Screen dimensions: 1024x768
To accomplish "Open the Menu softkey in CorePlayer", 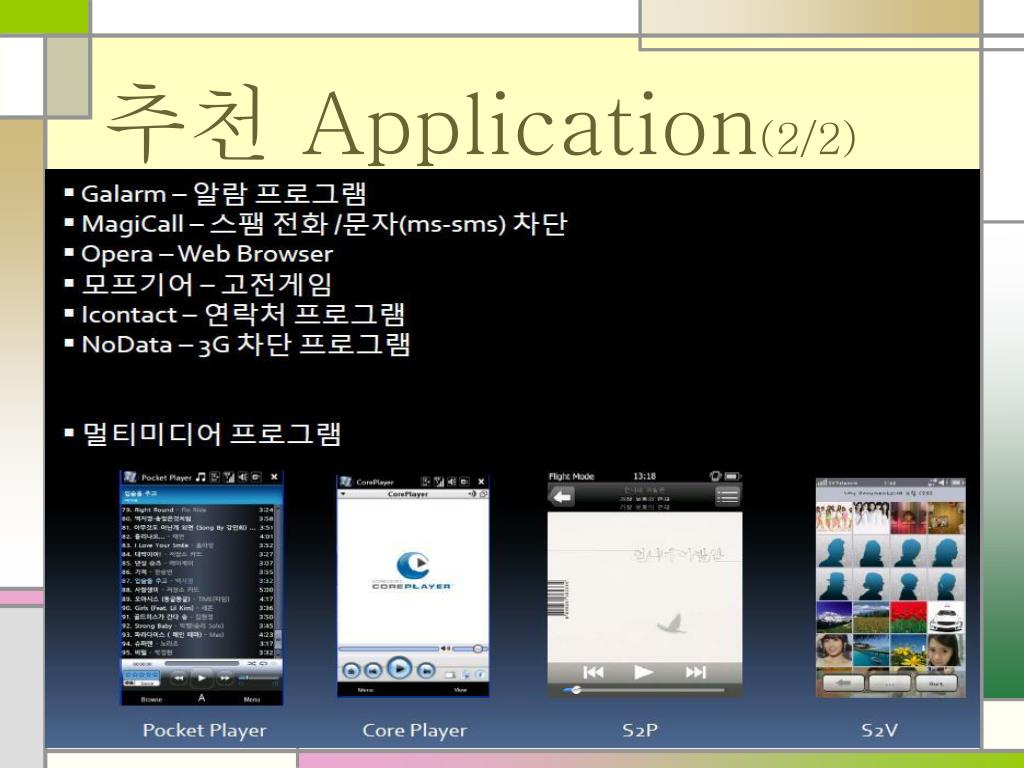I will tap(366, 690).
